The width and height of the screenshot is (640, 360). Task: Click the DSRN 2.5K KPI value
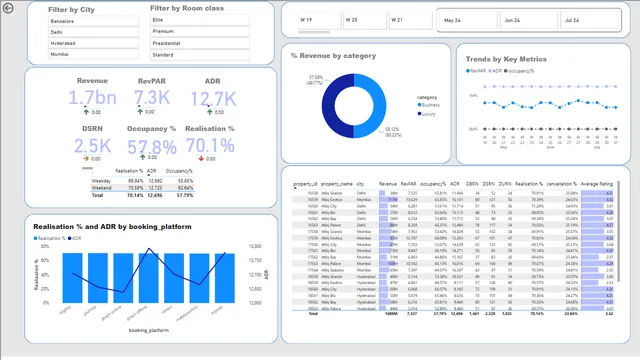92,146
